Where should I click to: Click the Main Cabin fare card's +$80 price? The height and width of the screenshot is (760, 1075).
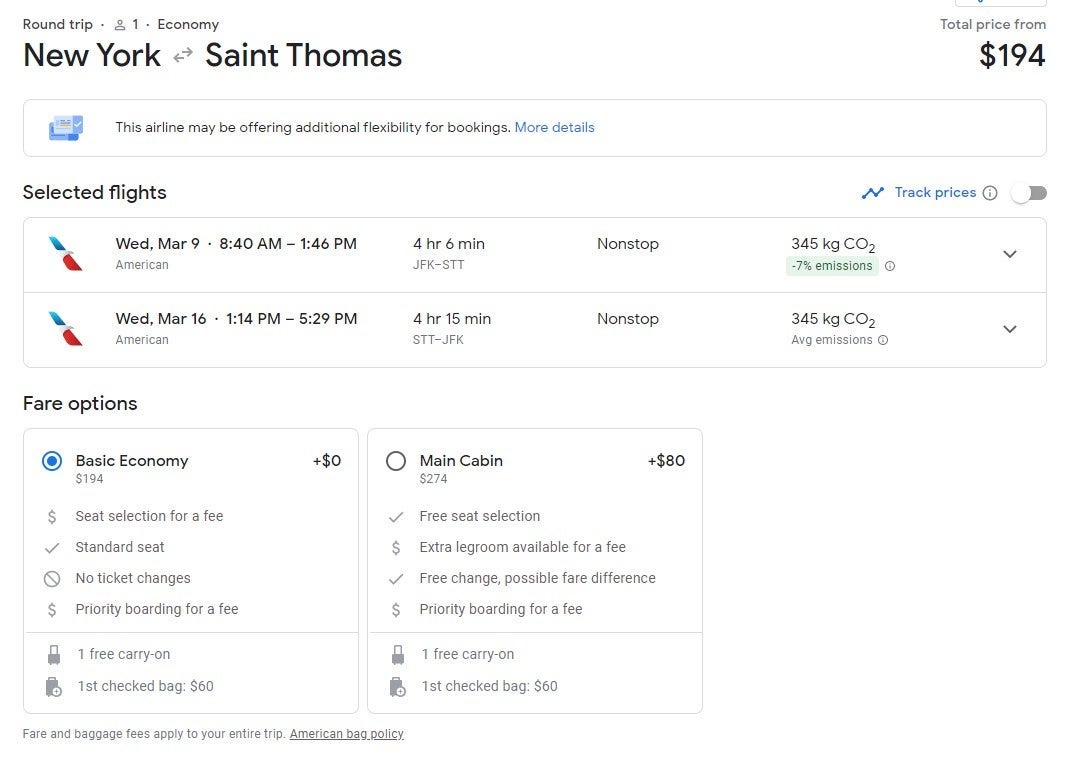(666, 461)
